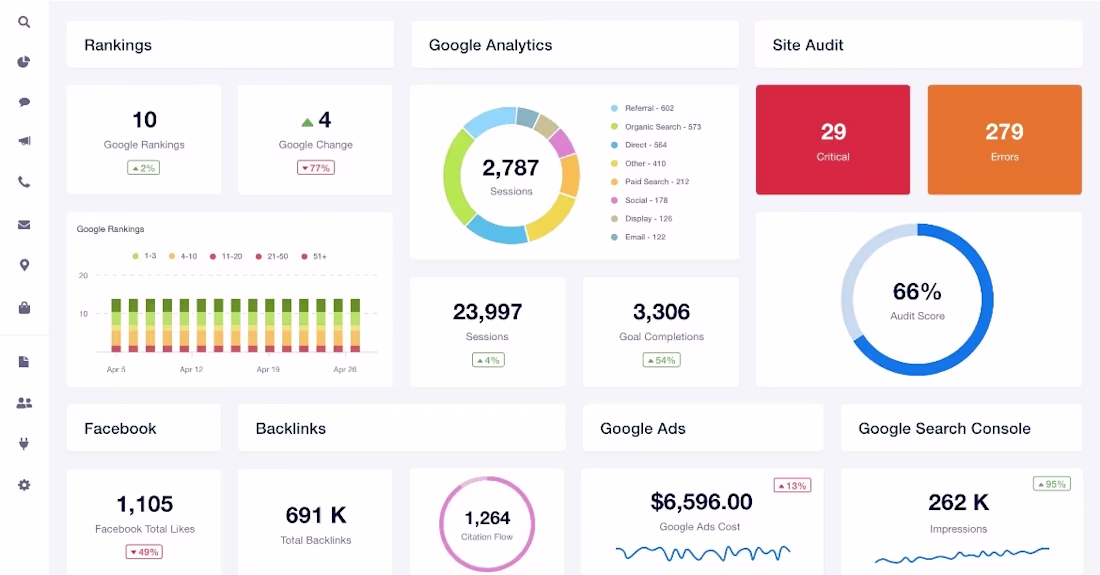Toggle the 4-10 legend series
The image size is (1100, 575).
tap(183, 257)
